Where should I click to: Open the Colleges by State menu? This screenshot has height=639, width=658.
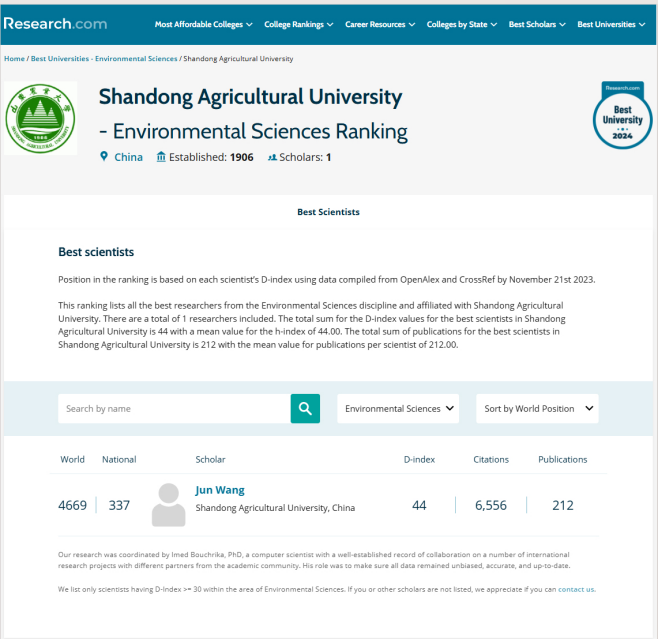462,24
